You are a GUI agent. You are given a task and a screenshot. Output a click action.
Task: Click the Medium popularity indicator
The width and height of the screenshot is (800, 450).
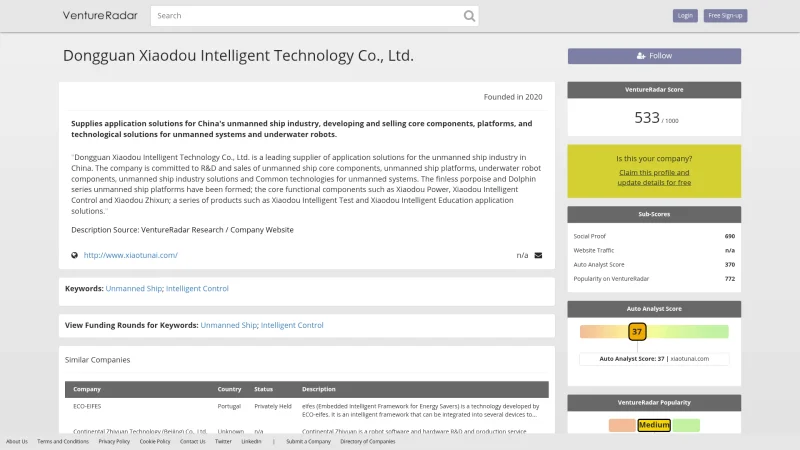pyautogui.click(x=654, y=425)
